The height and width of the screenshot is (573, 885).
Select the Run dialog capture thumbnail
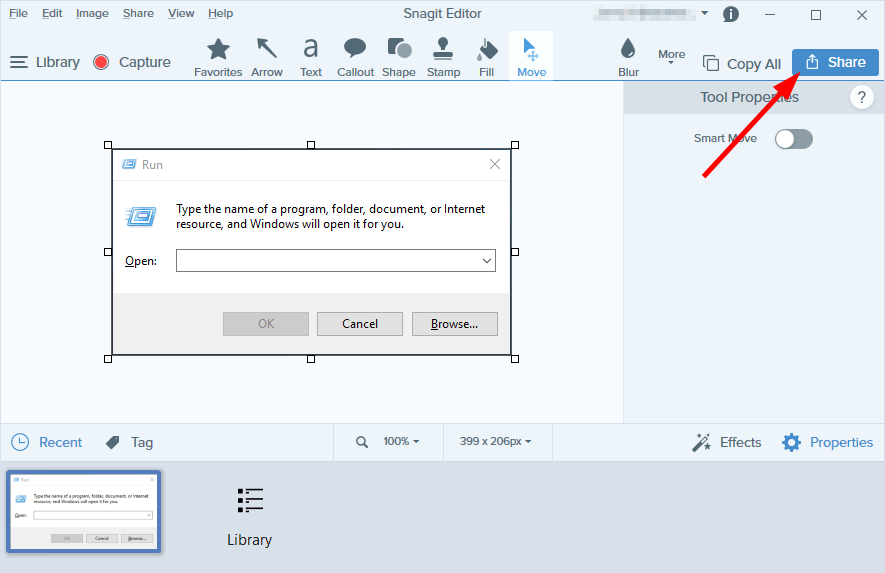(x=84, y=511)
